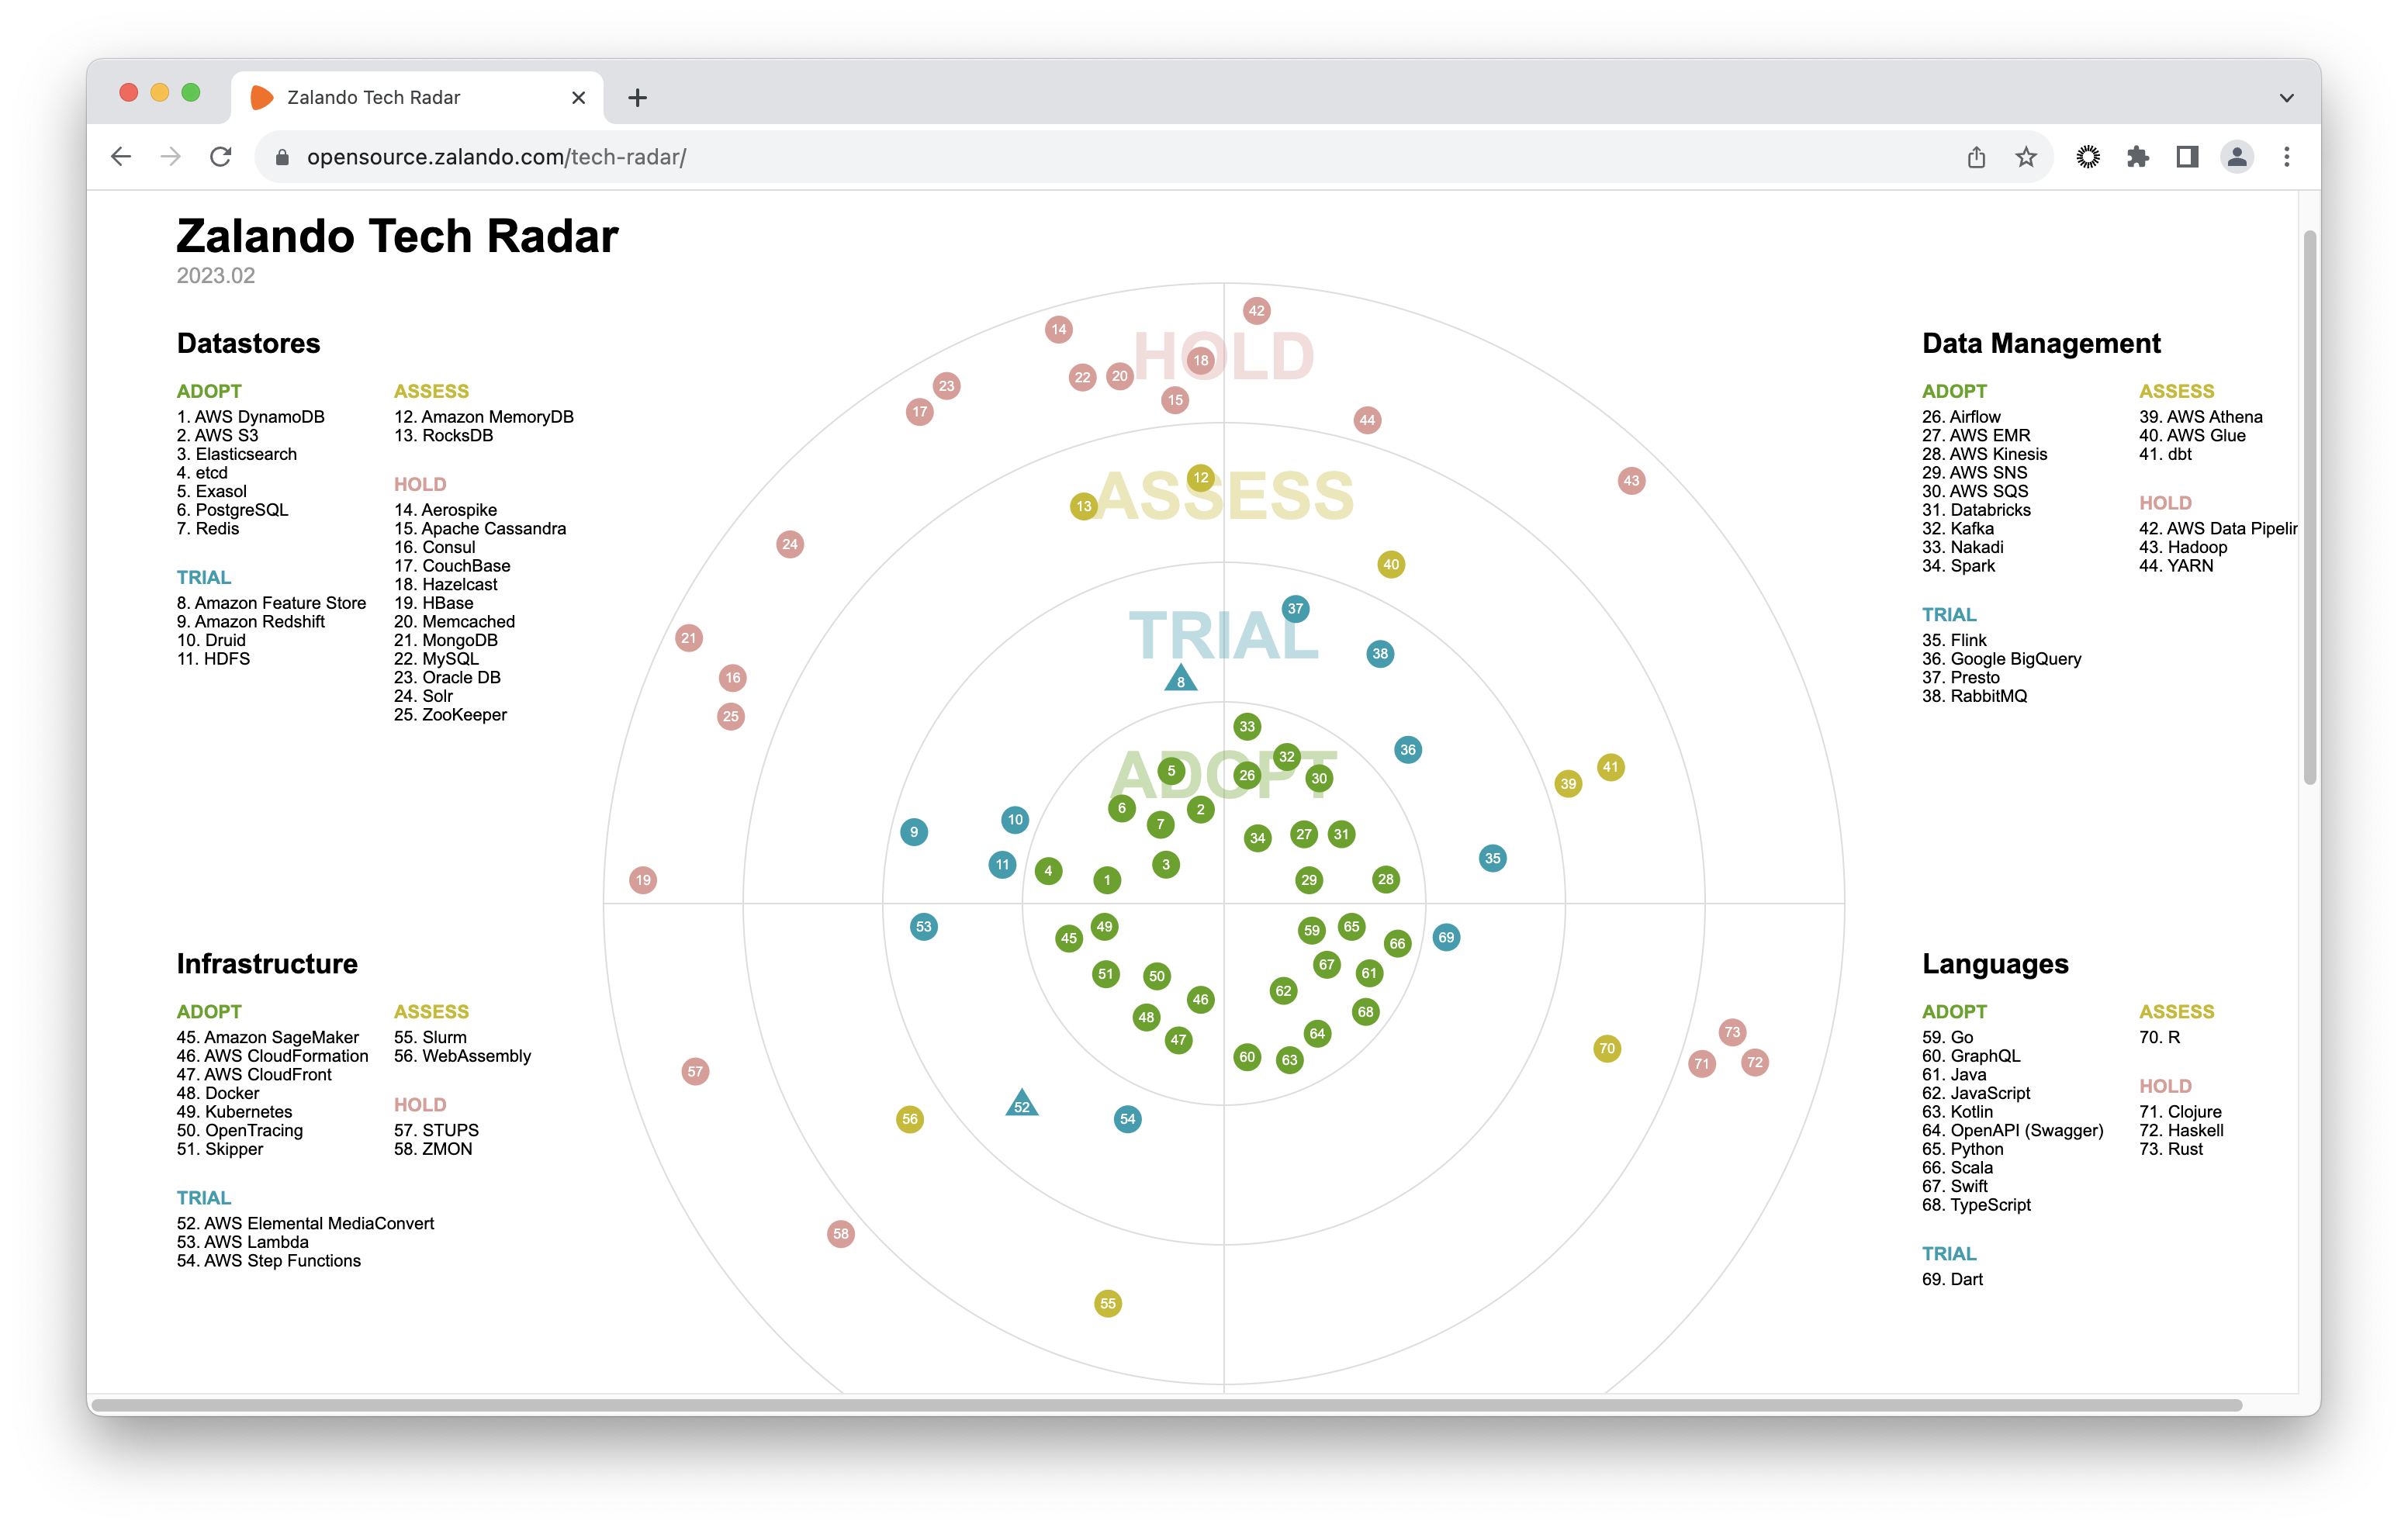The width and height of the screenshot is (2408, 1531).
Task: Expand the tab search chevron
Action: click(2286, 98)
